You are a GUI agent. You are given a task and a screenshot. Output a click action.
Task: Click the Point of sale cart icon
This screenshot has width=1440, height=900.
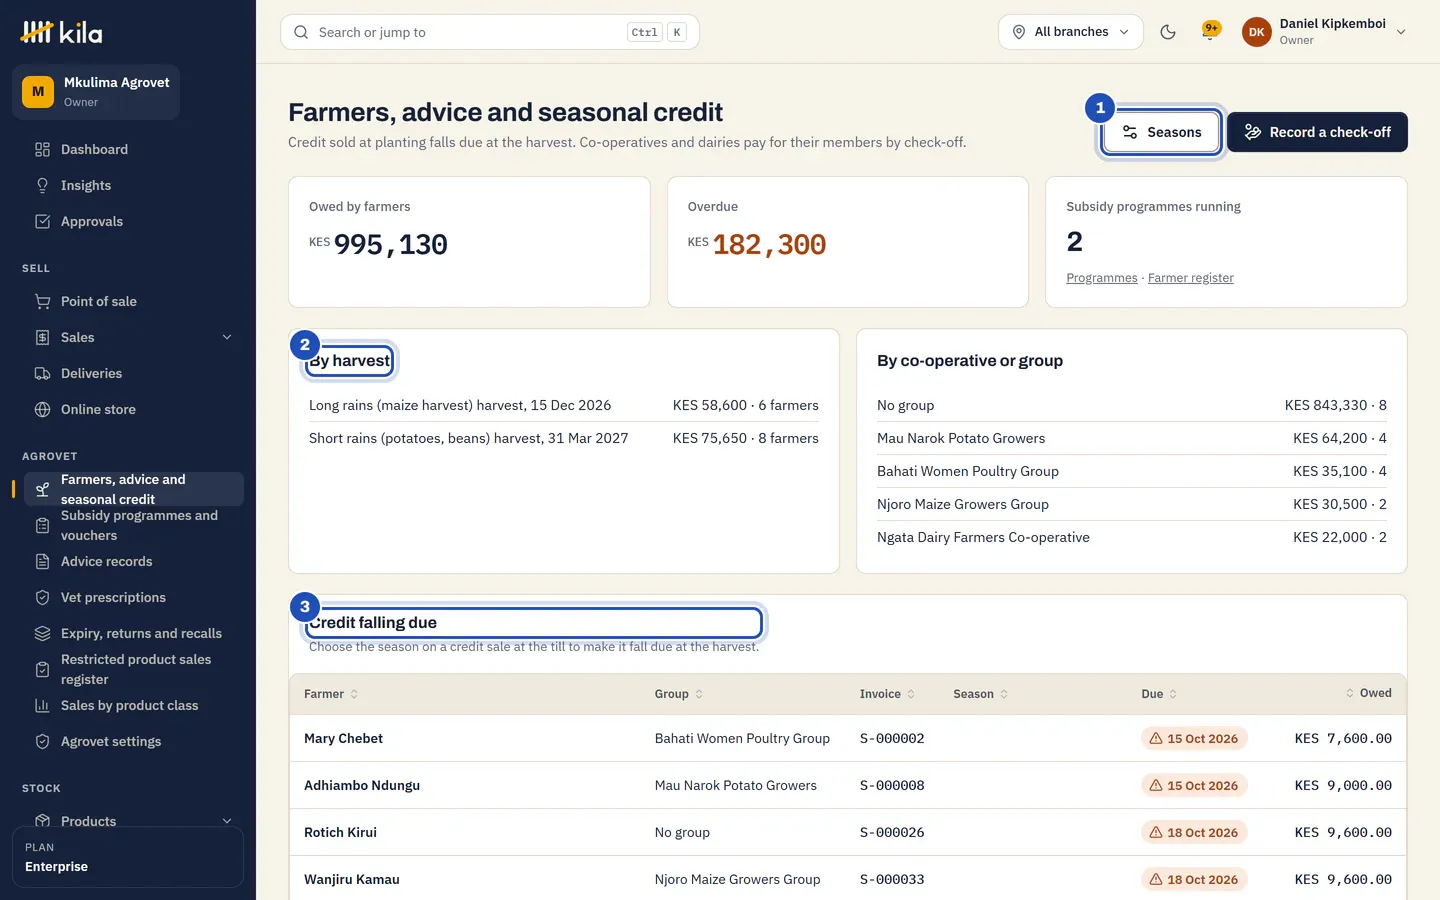click(42, 302)
